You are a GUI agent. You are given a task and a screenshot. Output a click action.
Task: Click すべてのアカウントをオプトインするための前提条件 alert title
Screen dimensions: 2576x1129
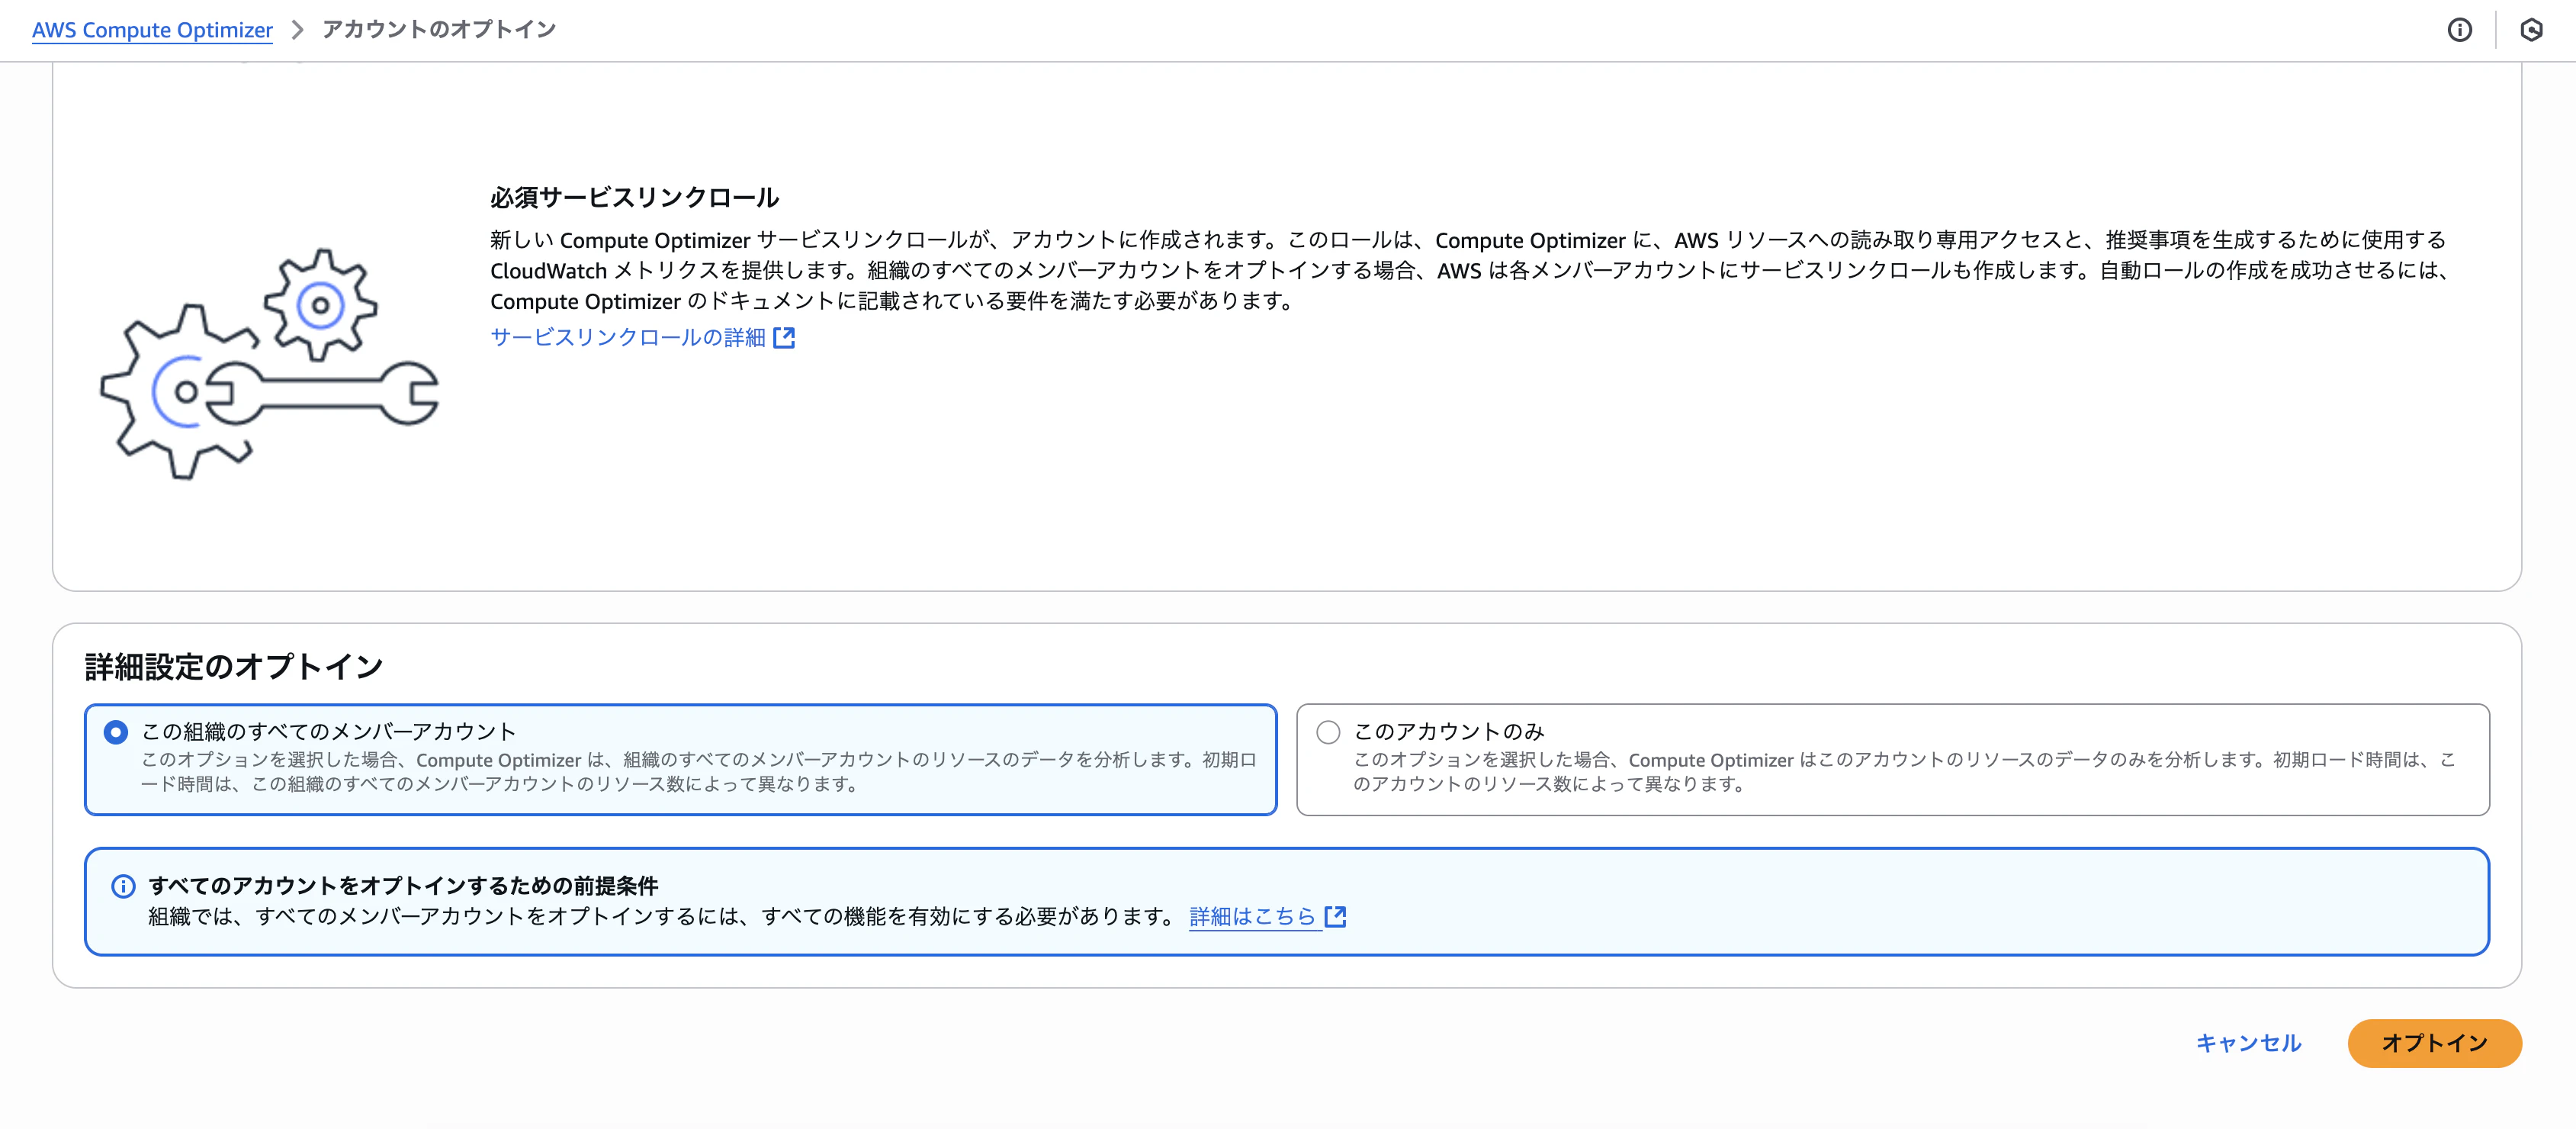click(403, 886)
